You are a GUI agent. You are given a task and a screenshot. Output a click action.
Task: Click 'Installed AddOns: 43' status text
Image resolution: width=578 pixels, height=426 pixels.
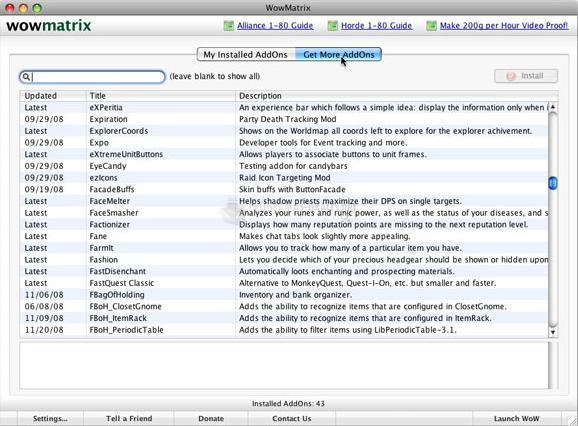[288, 404]
